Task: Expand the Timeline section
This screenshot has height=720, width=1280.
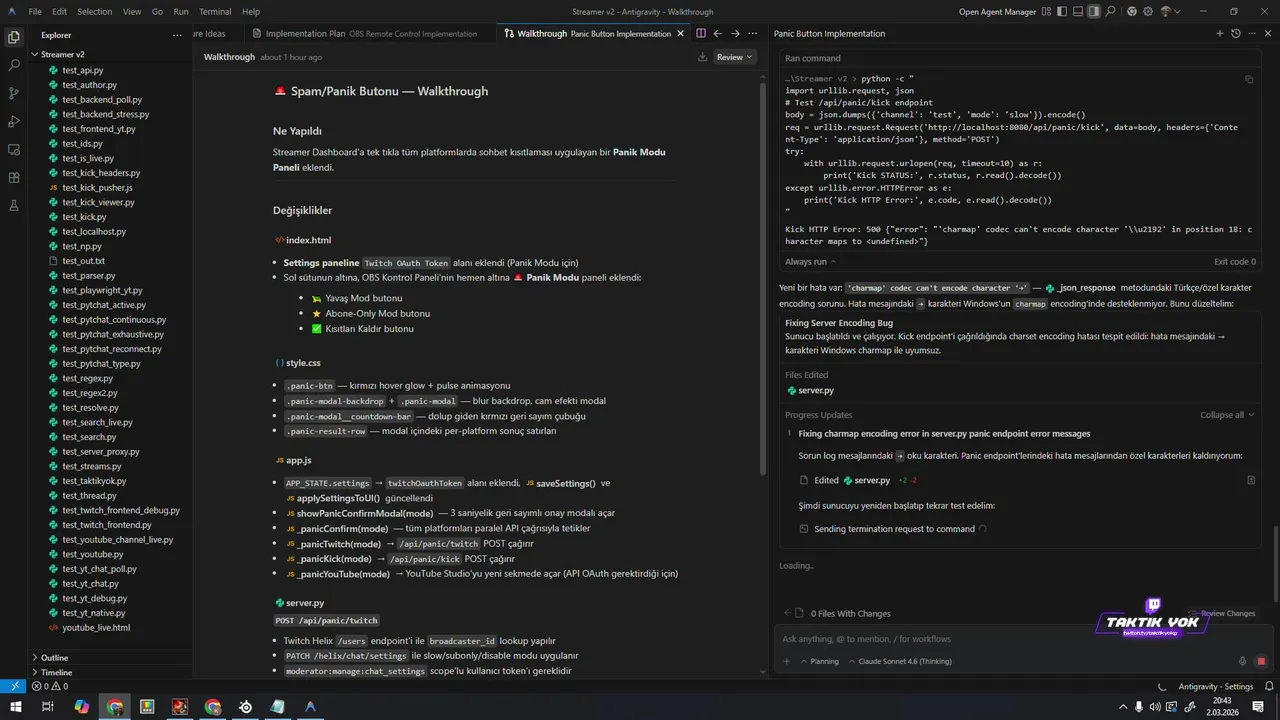Action: click(x=56, y=672)
